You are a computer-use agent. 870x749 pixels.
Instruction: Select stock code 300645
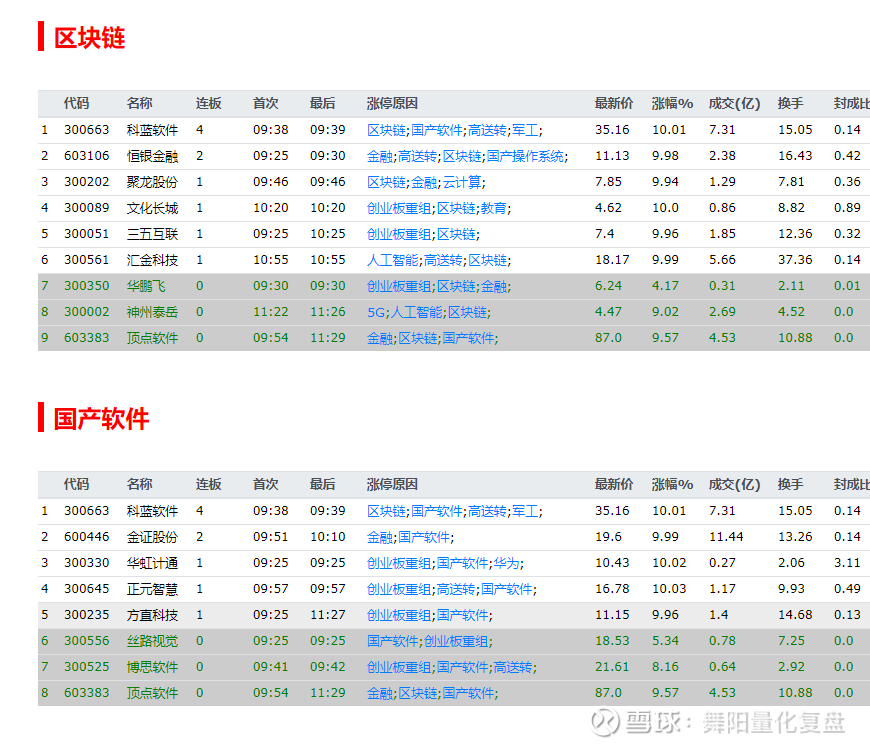87,589
